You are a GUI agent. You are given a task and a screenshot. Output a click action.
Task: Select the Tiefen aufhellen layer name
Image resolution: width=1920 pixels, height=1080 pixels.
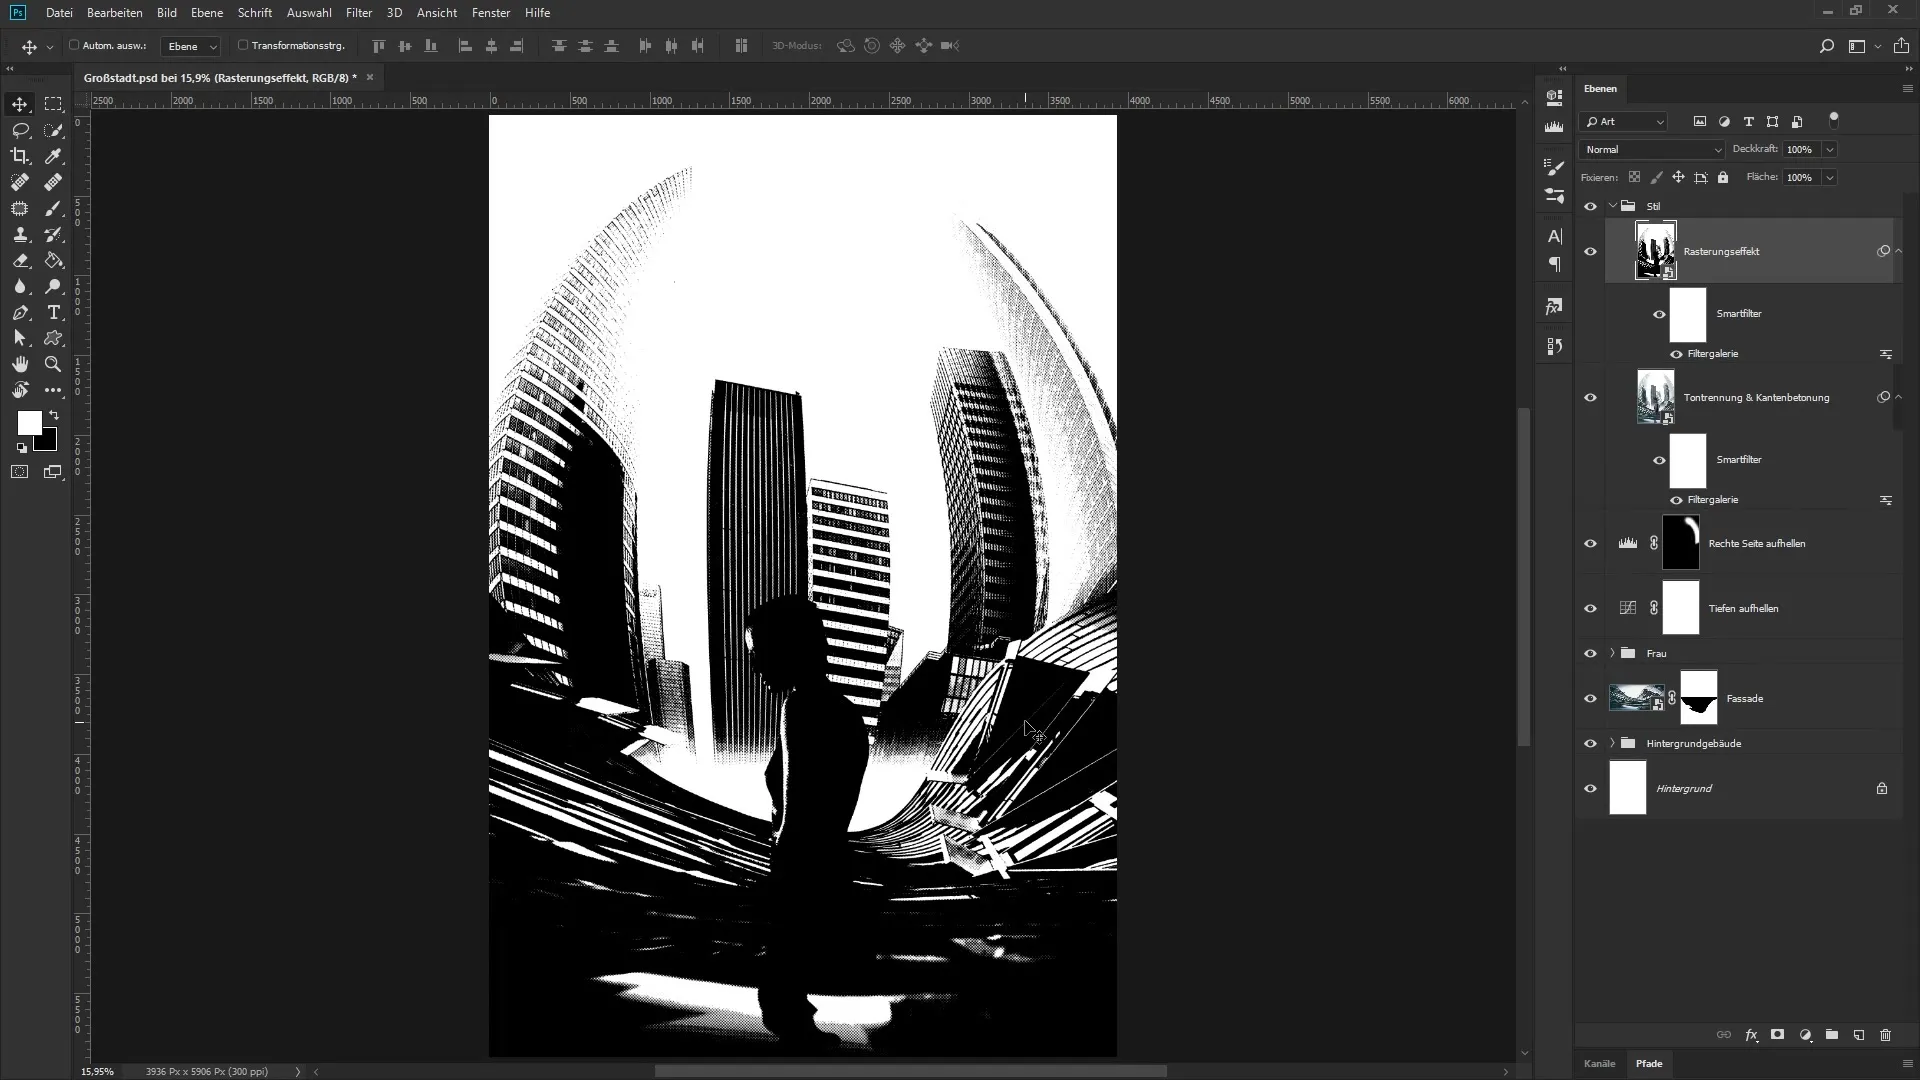point(1743,608)
